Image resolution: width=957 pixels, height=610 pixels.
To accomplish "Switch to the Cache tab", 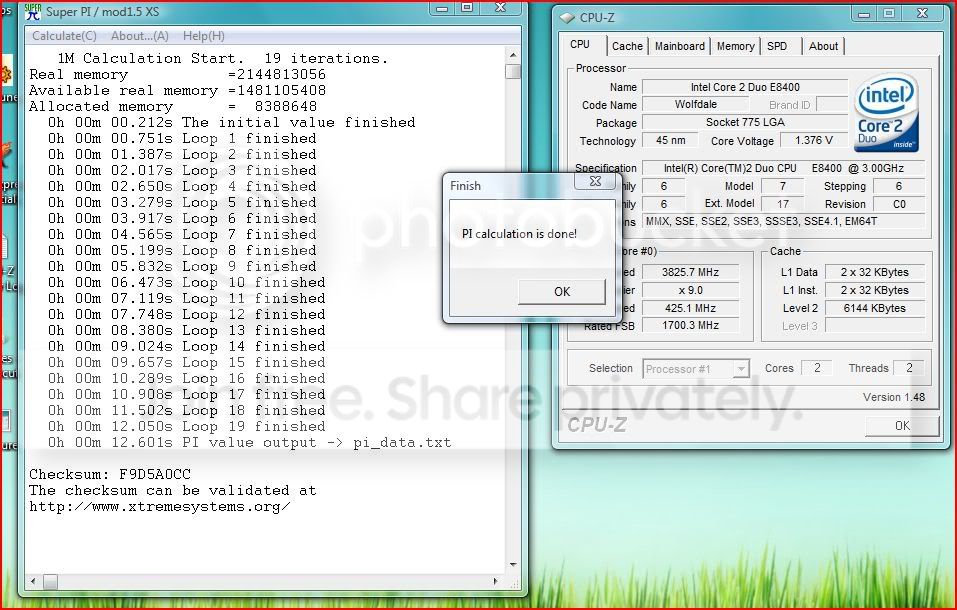I will pyautogui.click(x=627, y=46).
